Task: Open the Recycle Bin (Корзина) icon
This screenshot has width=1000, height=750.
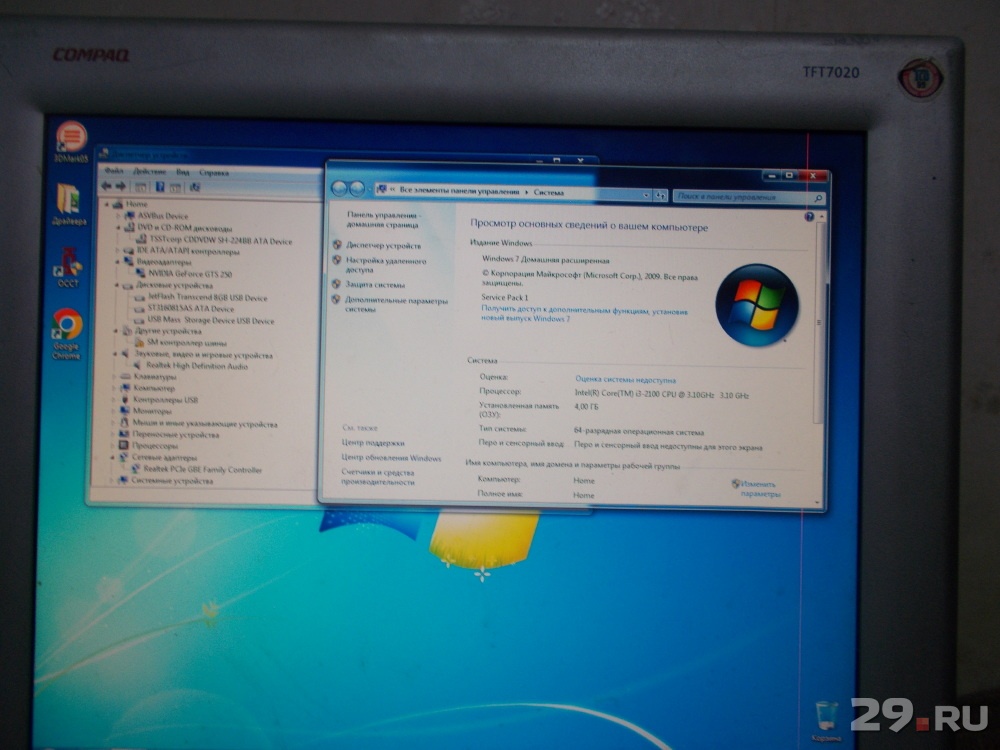Action: pos(826,714)
